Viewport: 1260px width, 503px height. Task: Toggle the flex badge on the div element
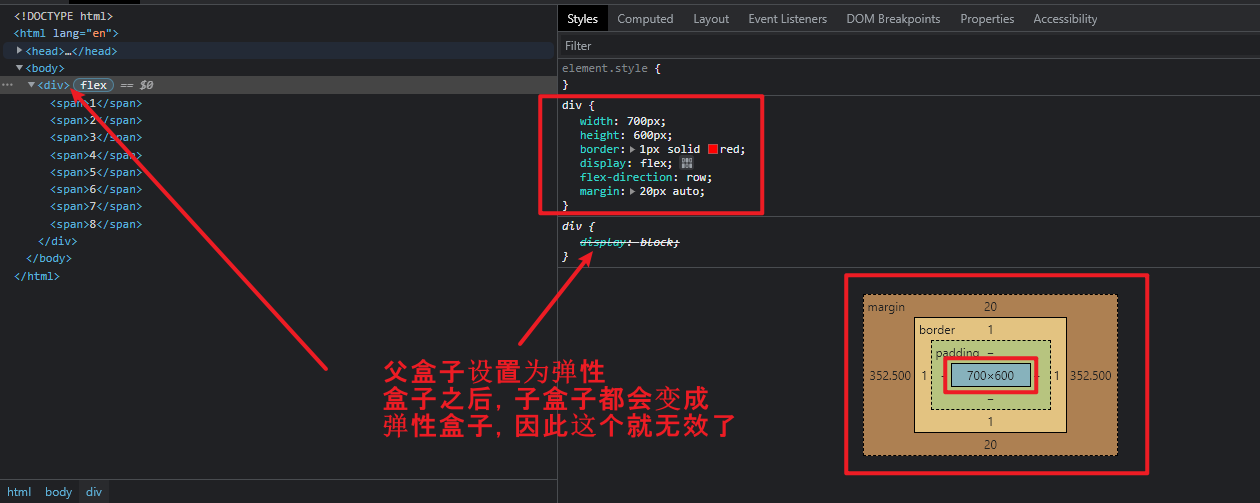tap(94, 85)
